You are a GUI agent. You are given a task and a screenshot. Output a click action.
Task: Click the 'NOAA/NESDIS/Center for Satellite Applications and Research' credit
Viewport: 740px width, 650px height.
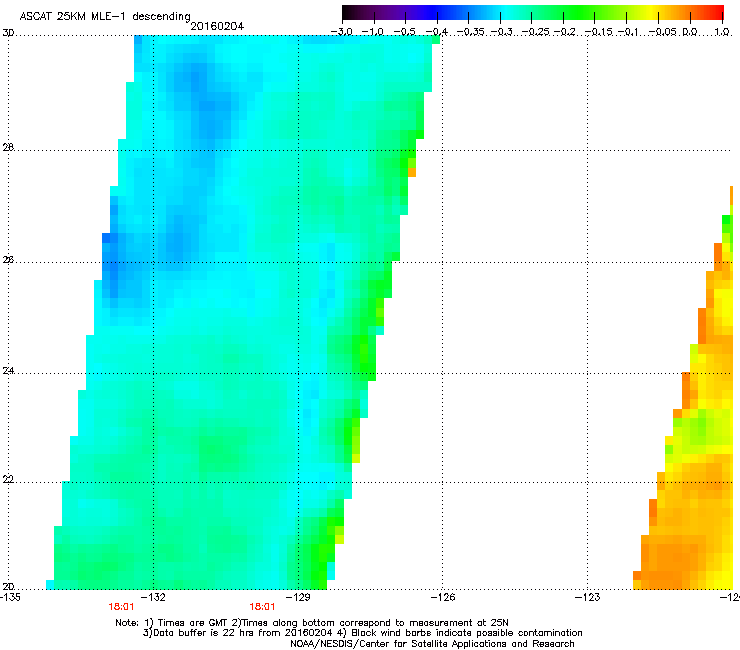(x=432, y=643)
